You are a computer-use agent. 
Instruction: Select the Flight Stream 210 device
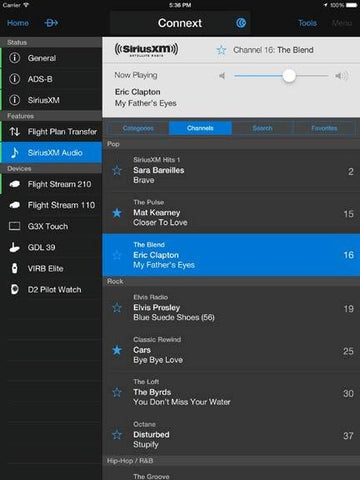click(52, 184)
